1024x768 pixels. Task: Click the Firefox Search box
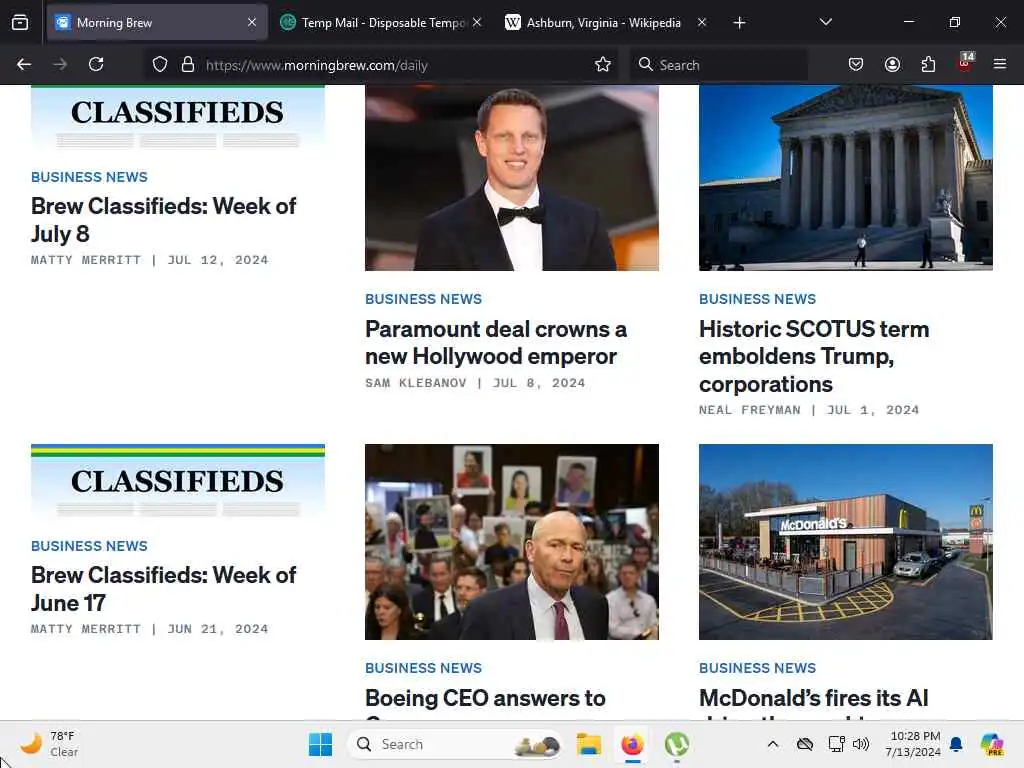[718, 65]
